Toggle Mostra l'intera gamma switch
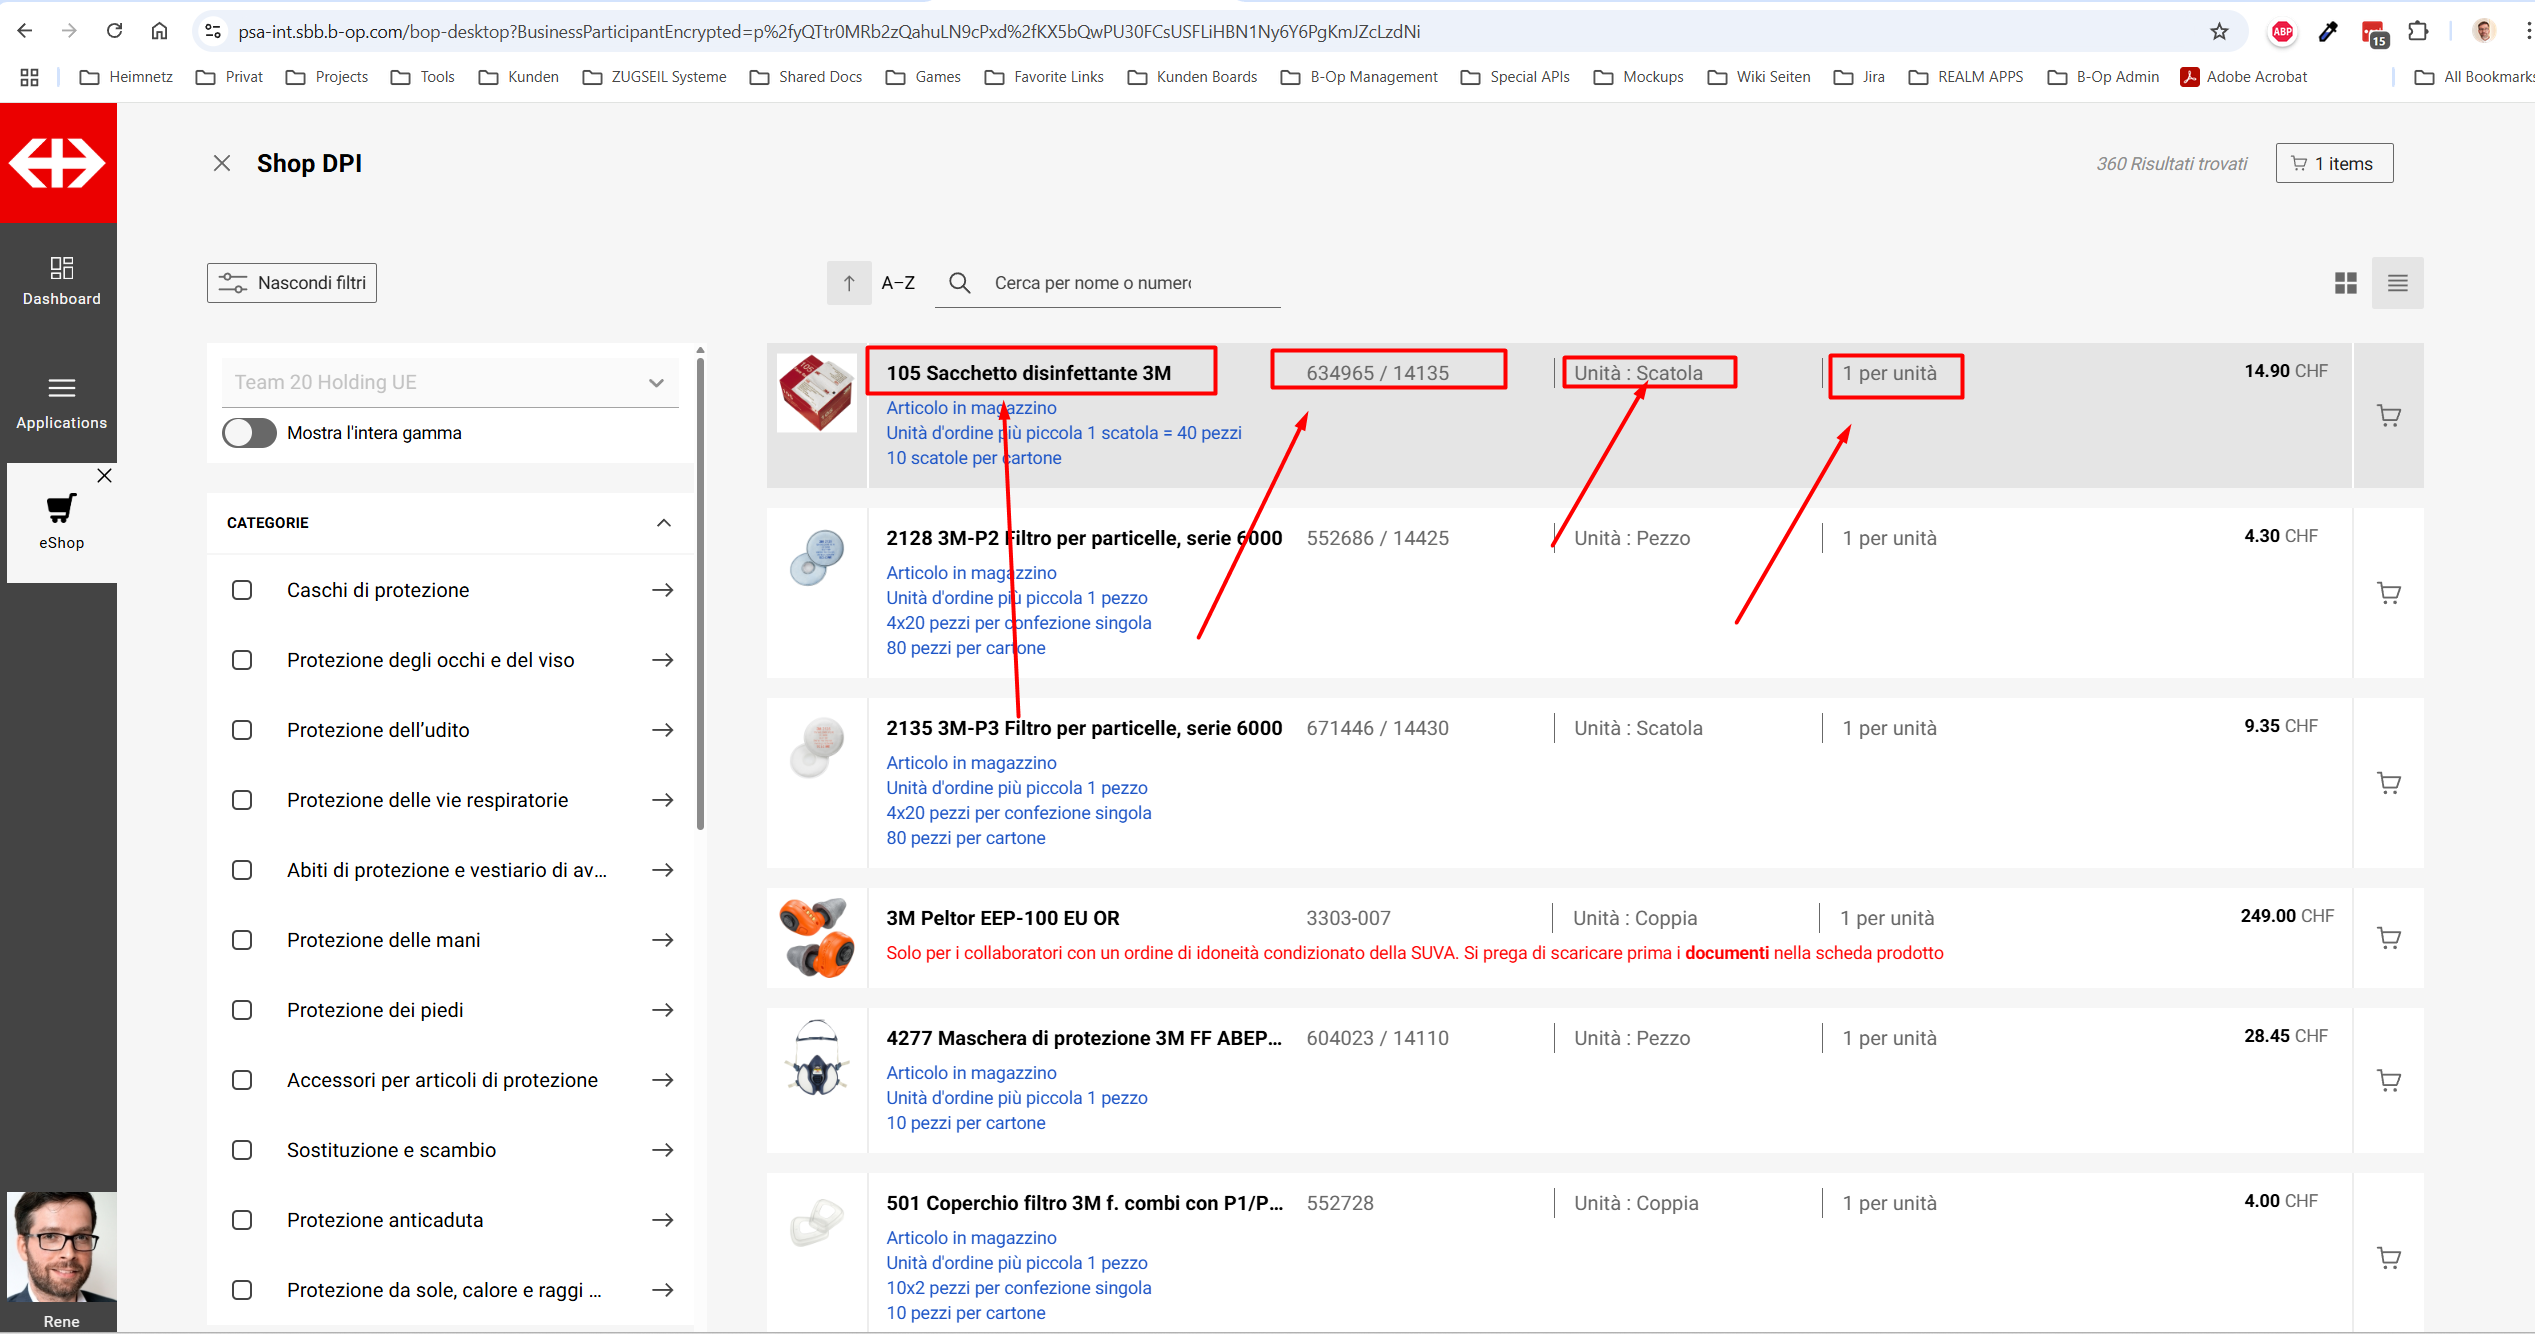2535x1334 pixels. pos(249,433)
